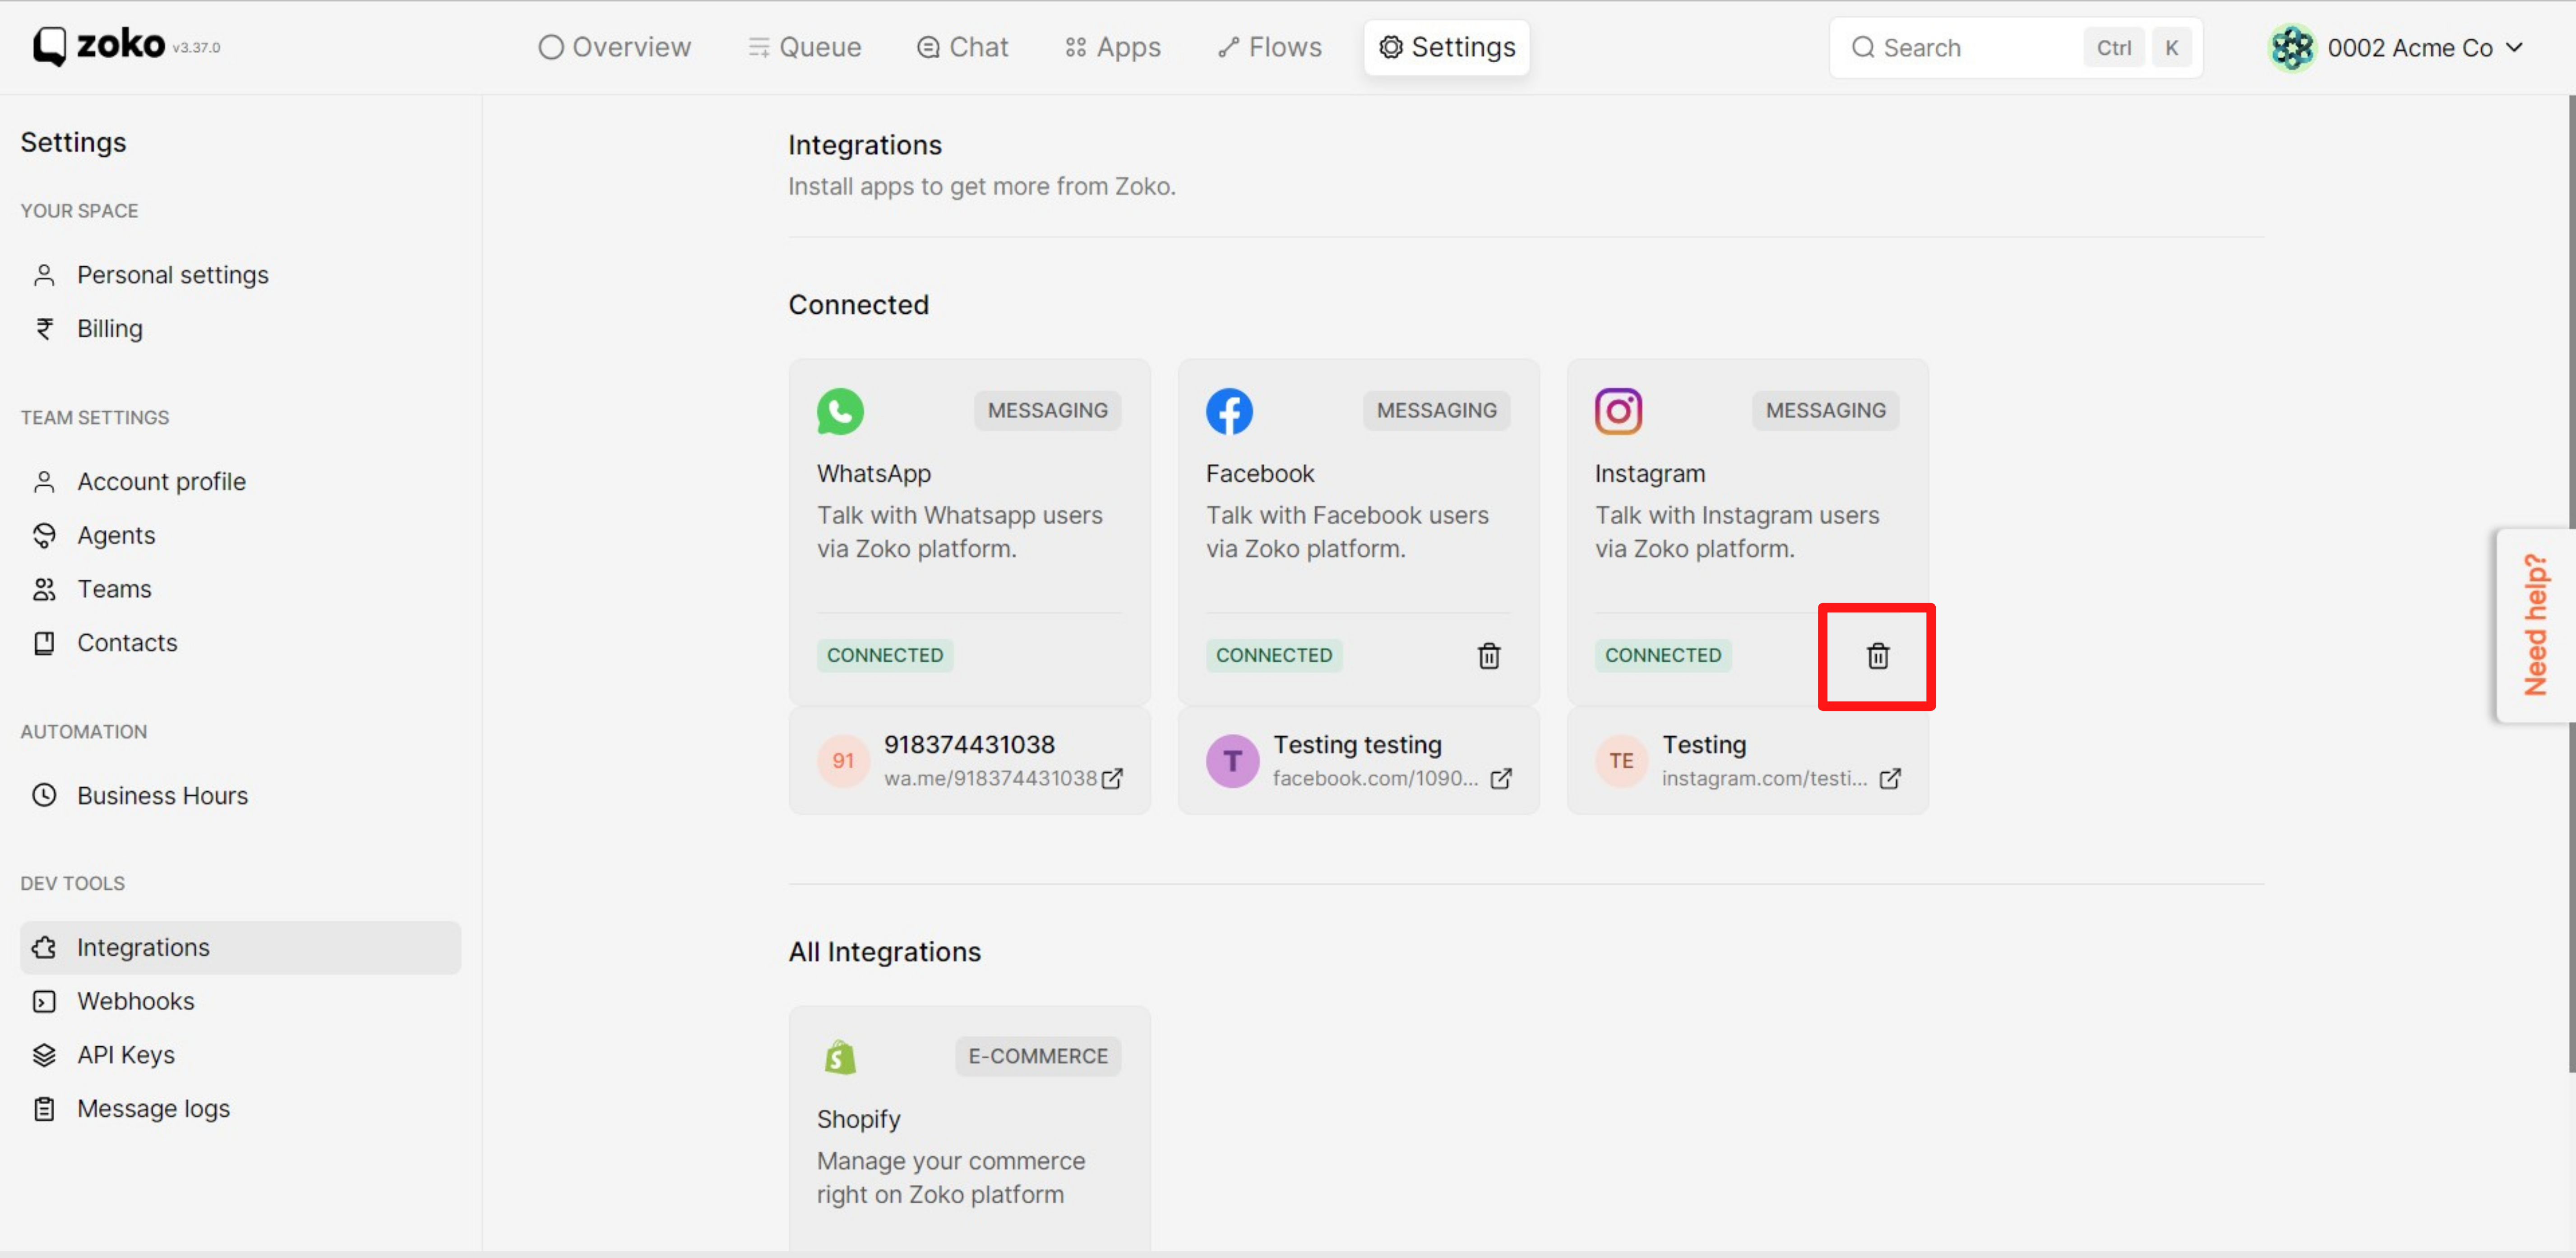This screenshot has height=1258, width=2576.
Task: Click the E-COMMERCE tag on Shopify card
Action: tap(1037, 1056)
